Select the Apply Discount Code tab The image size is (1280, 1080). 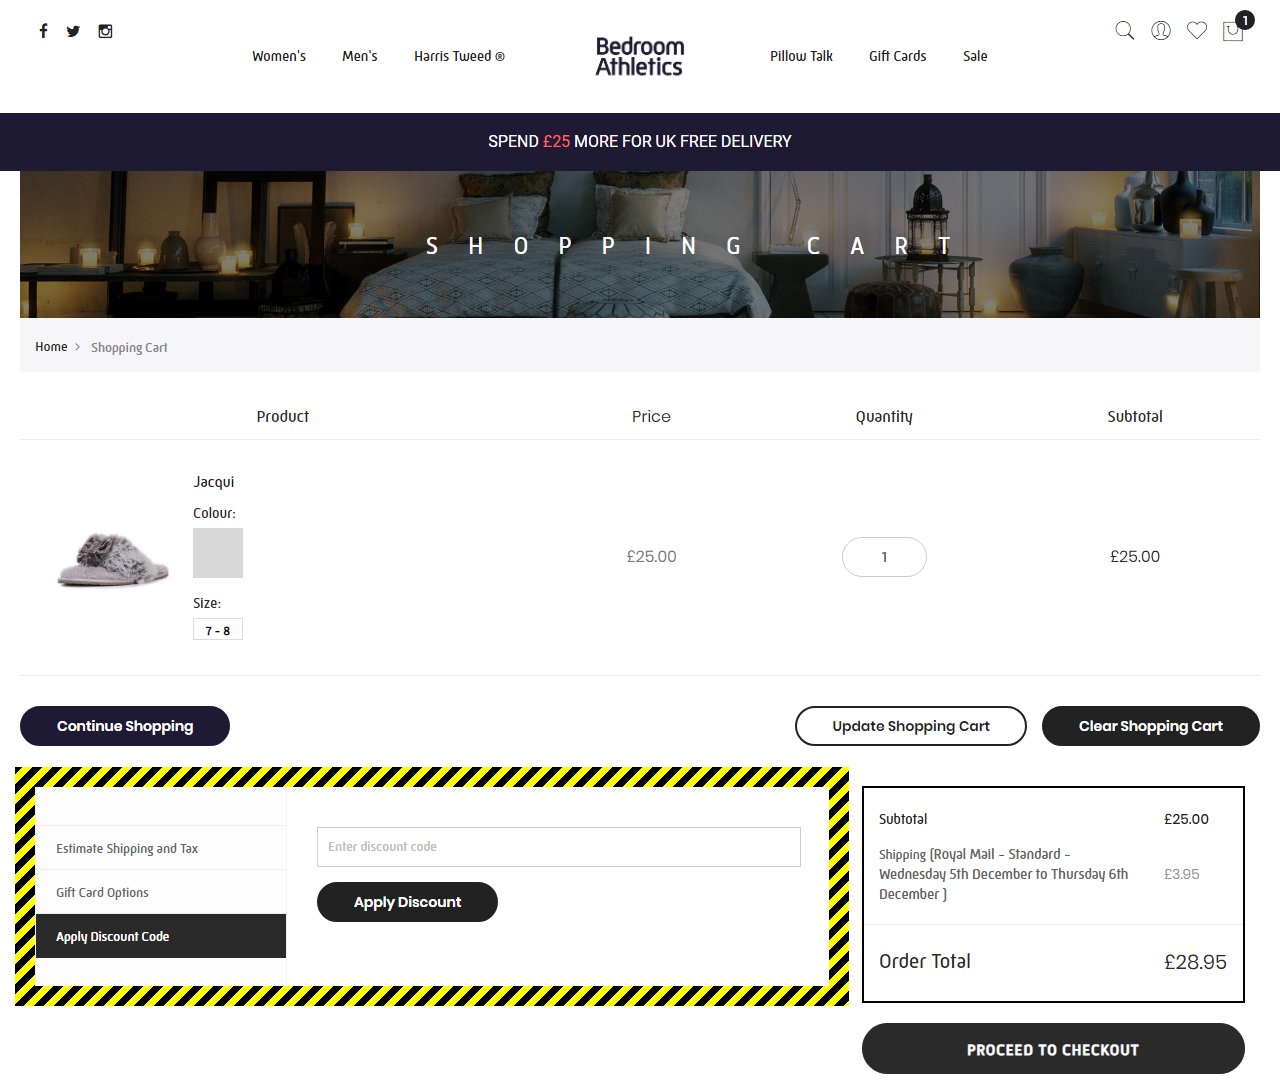coord(161,936)
